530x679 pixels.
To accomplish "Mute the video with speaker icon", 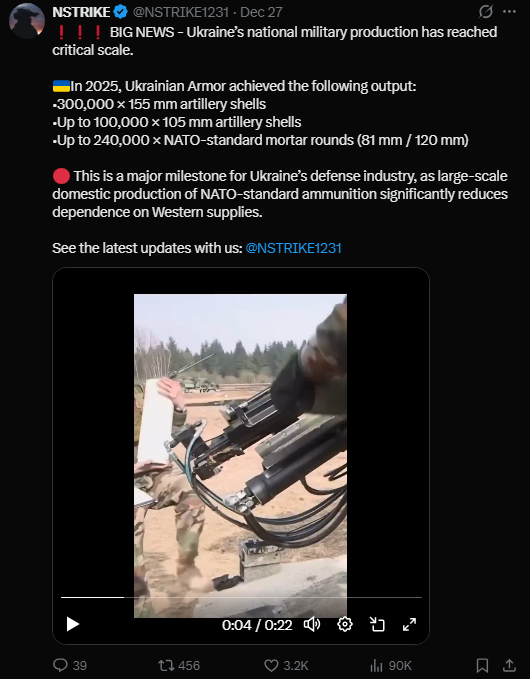I will click(x=312, y=624).
